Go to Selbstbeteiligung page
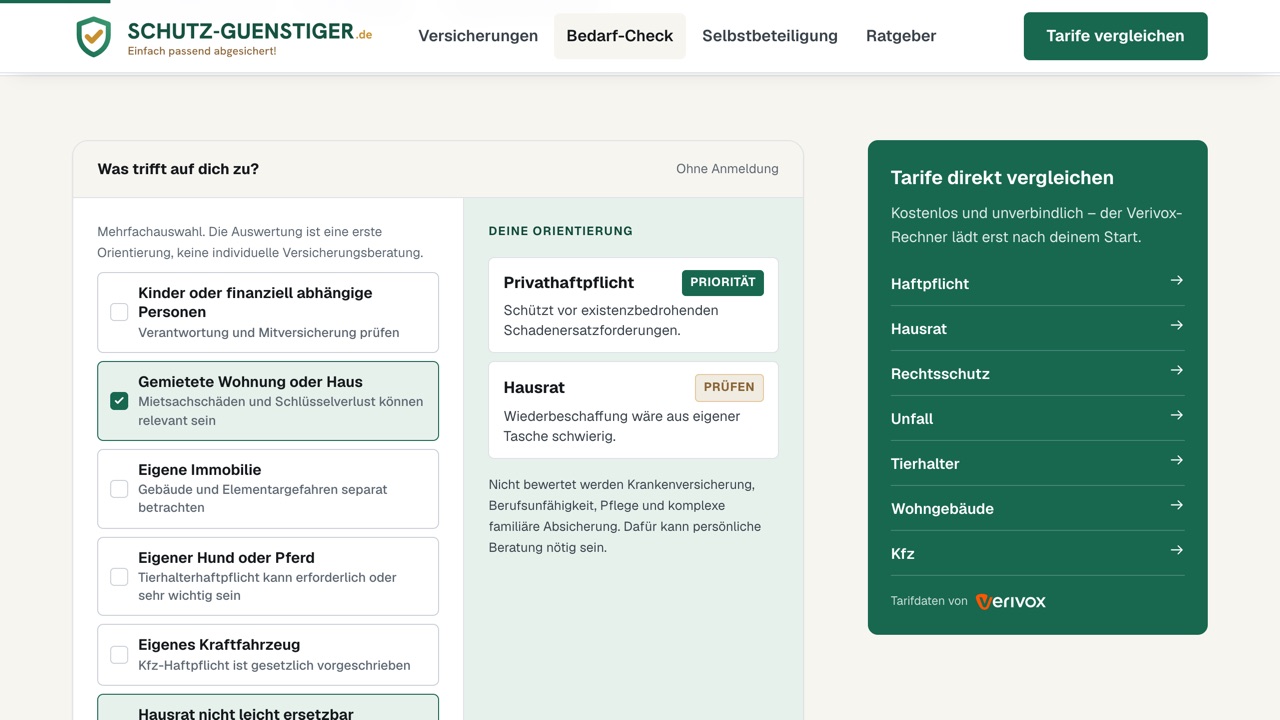The width and height of the screenshot is (1280, 720). click(x=770, y=36)
